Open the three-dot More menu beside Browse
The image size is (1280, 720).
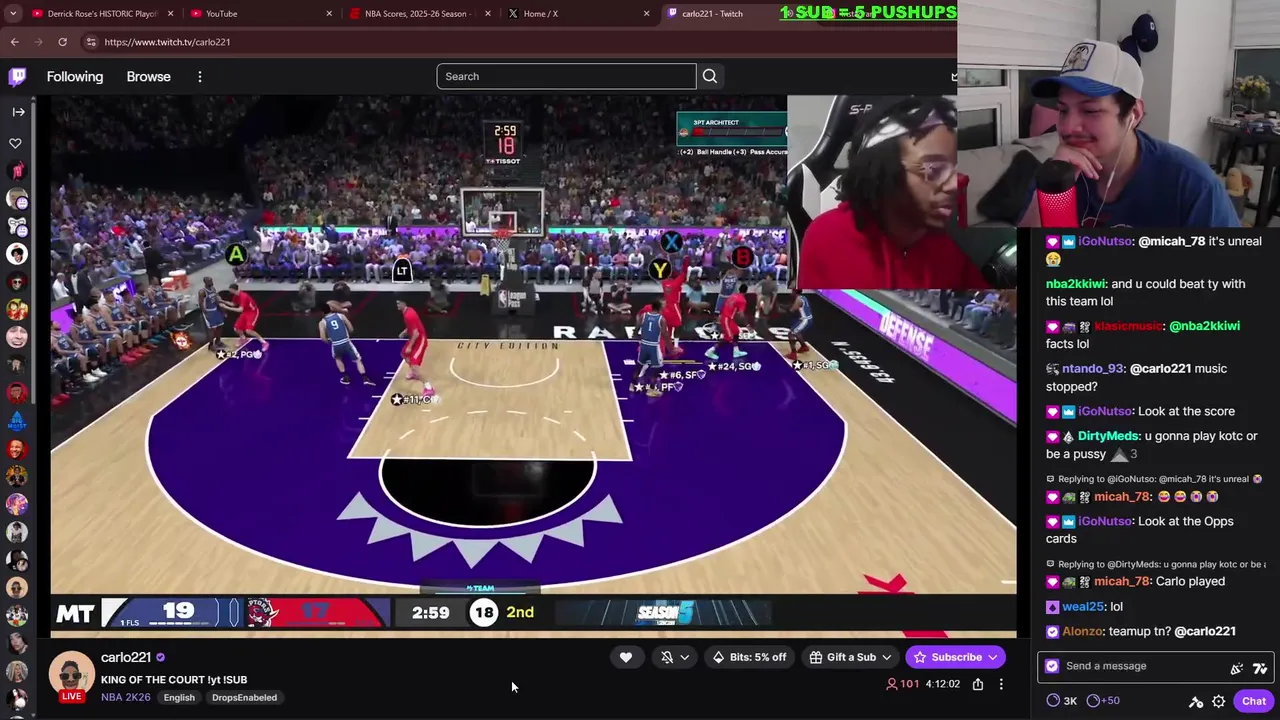pyautogui.click(x=200, y=77)
